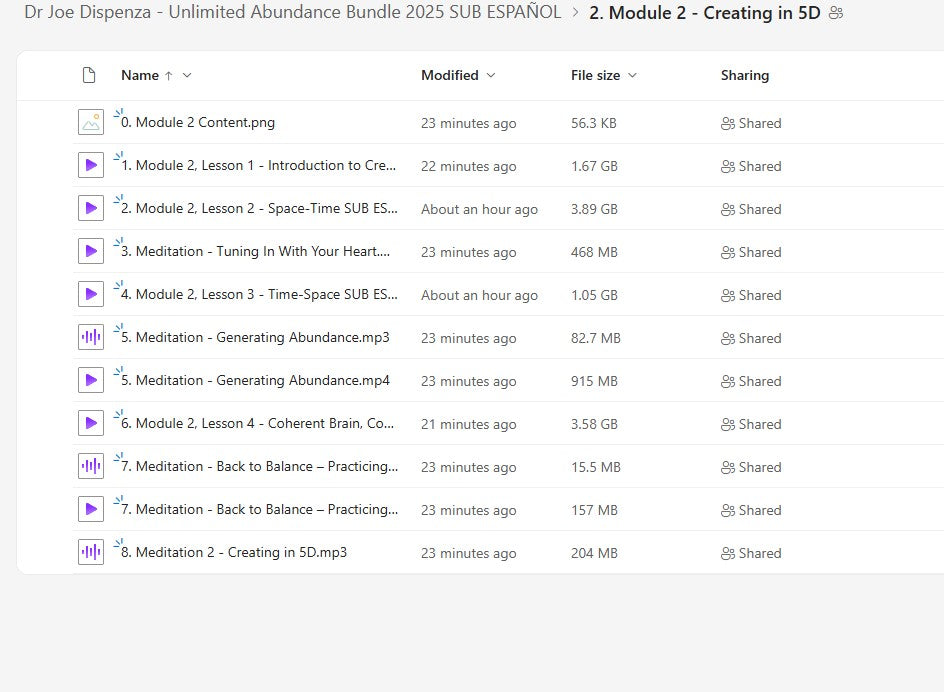Open the audio waveform icon for Generating Abundance.mp3

[91, 337]
